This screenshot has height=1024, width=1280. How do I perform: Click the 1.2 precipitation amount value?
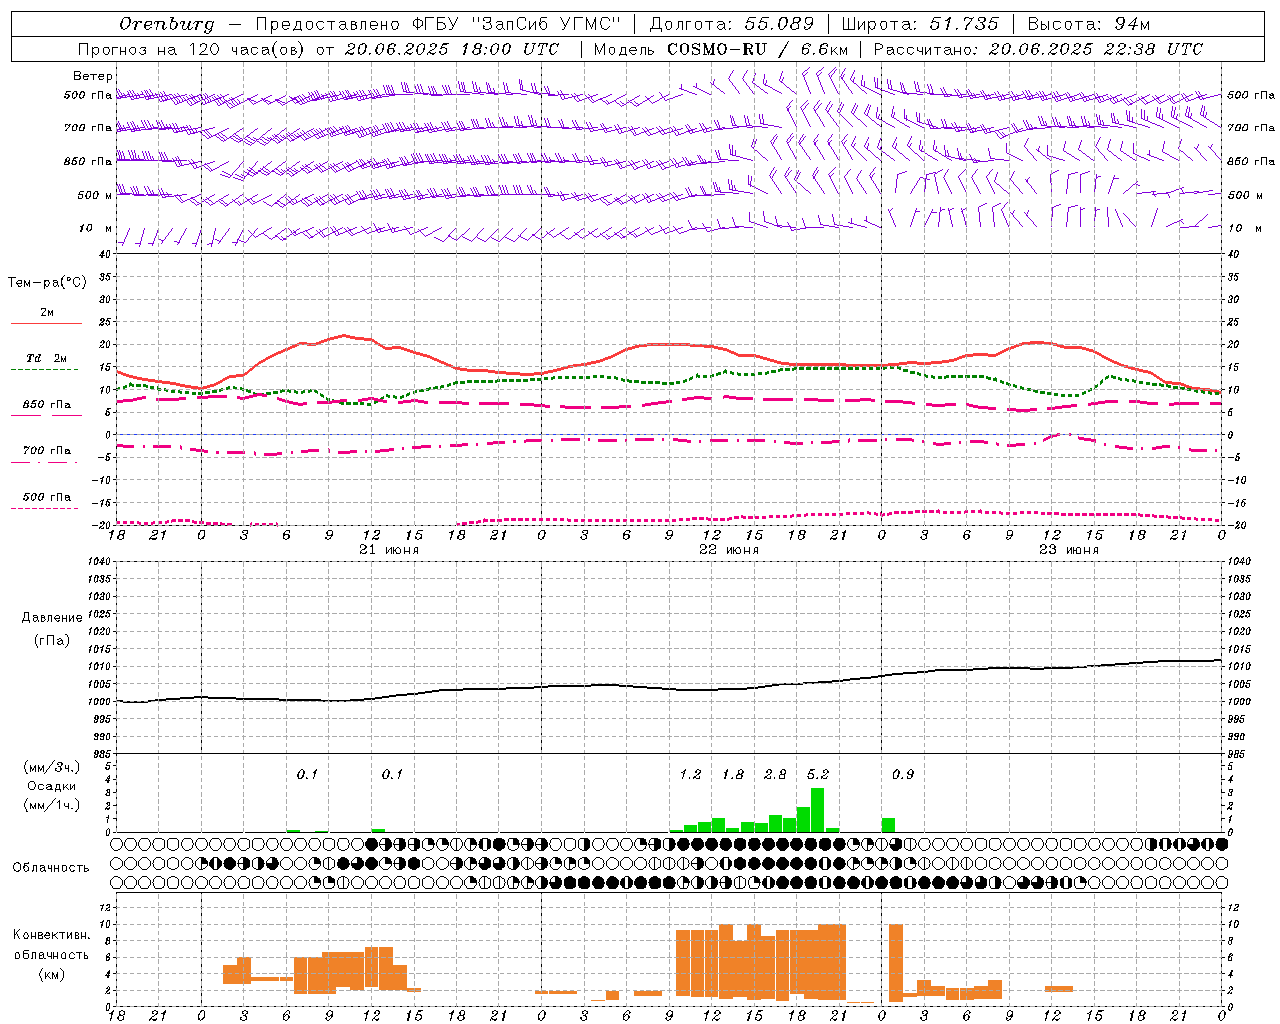click(x=690, y=775)
